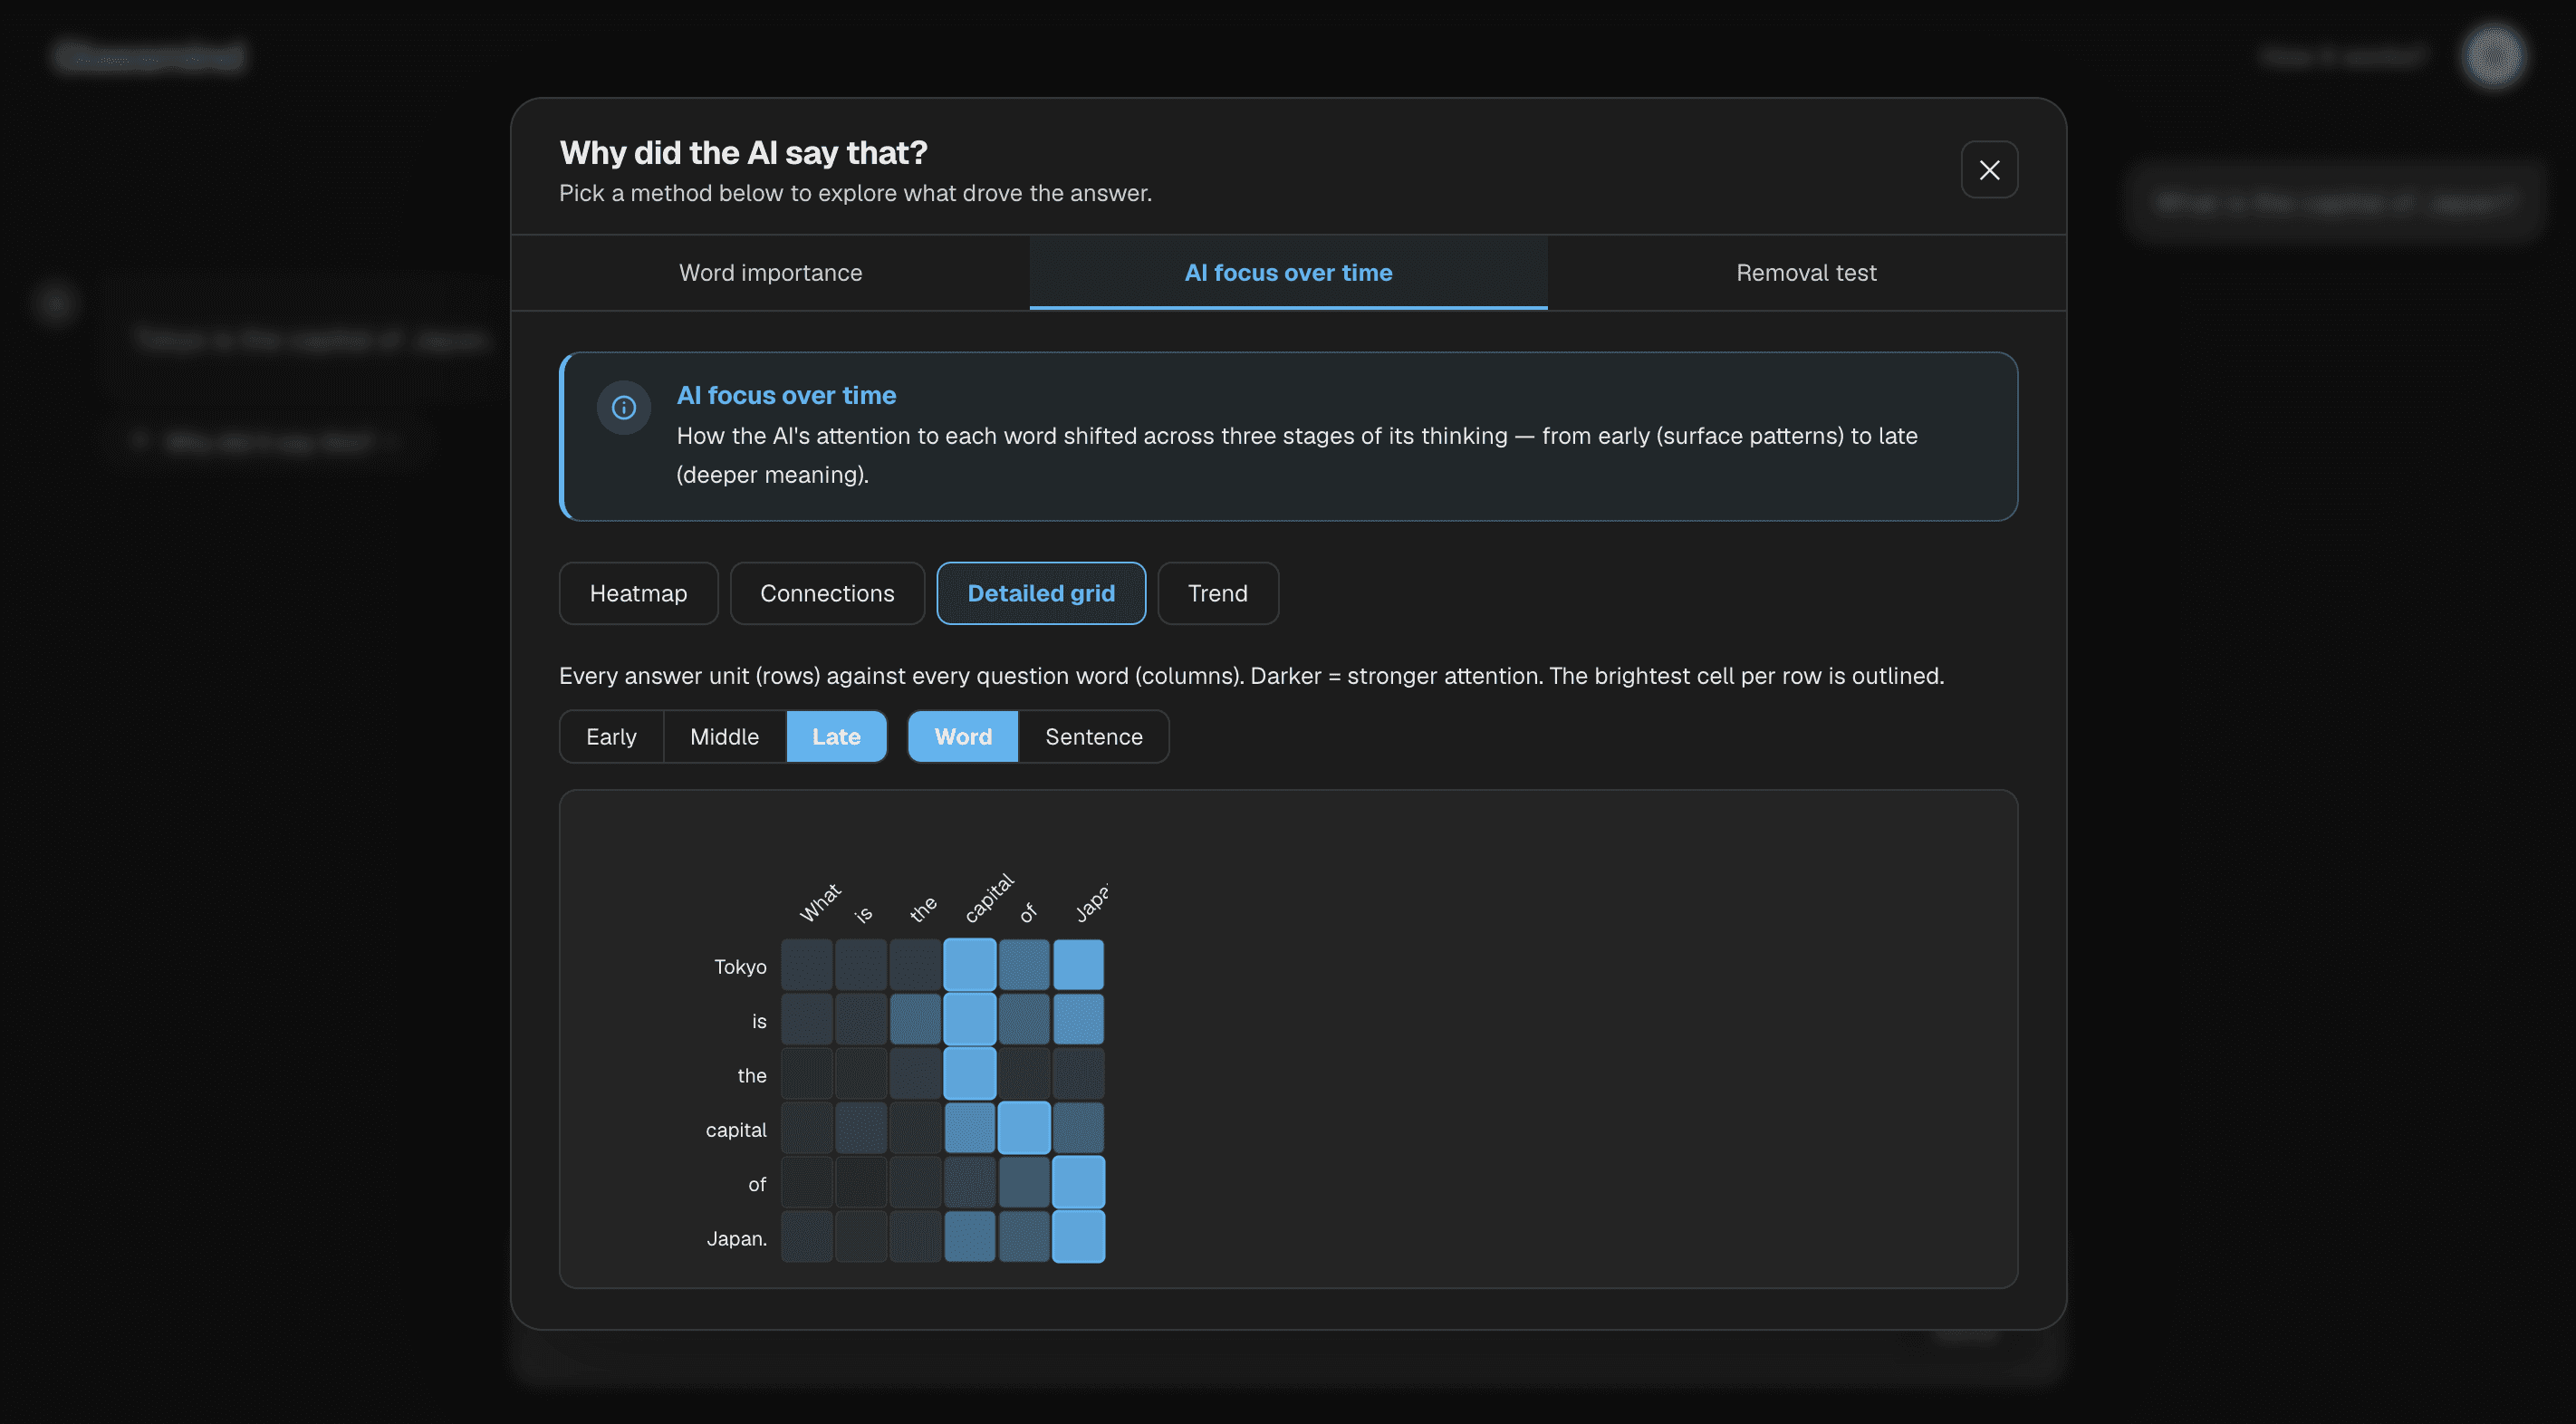Click the Tokyo row, Japan column cell
Viewport: 2576px width, 1424px height.
(1078, 965)
